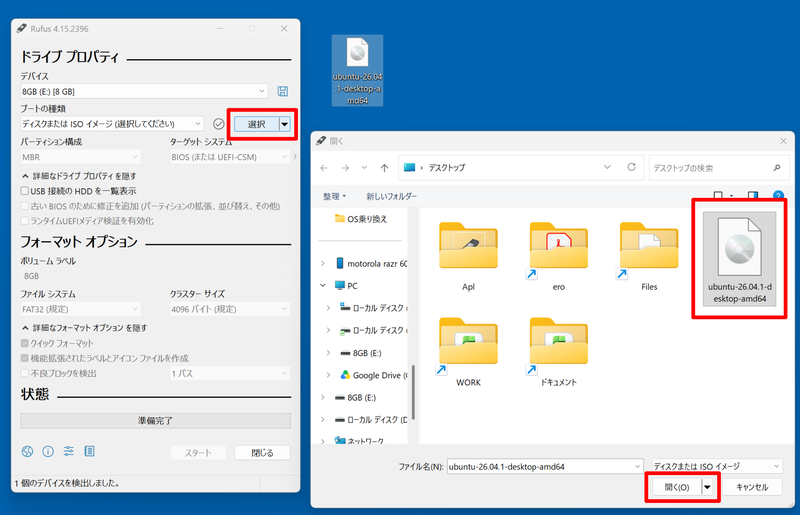Image resolution: width=800 pixels, height=515 pixels.
Task: Select the Apl folder
Action: (x=468, y=257)
